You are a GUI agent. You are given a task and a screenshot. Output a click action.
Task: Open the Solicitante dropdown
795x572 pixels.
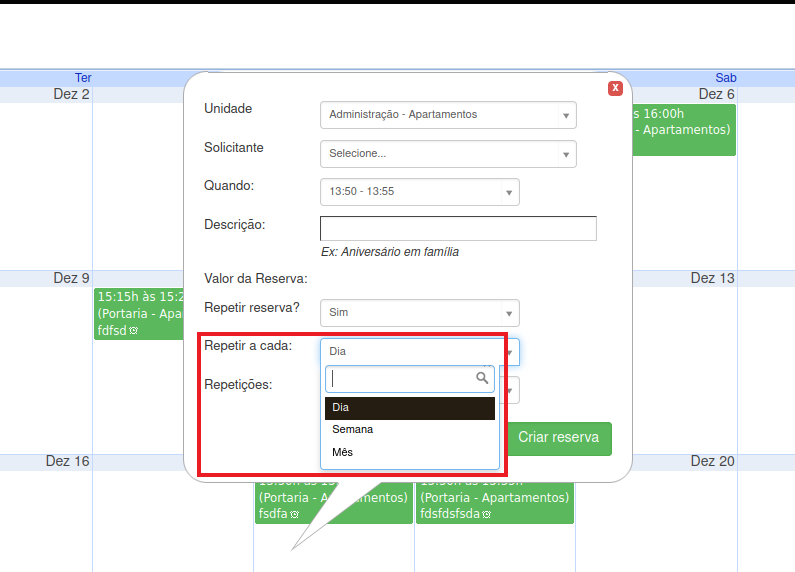pos(448,154)
